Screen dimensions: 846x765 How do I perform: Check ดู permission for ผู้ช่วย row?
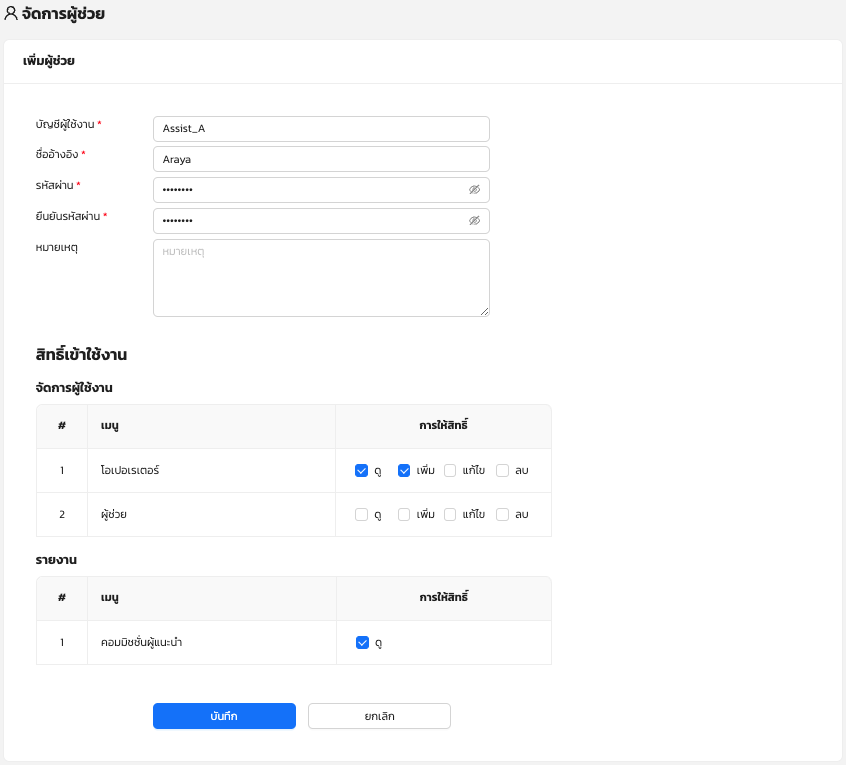362,515
